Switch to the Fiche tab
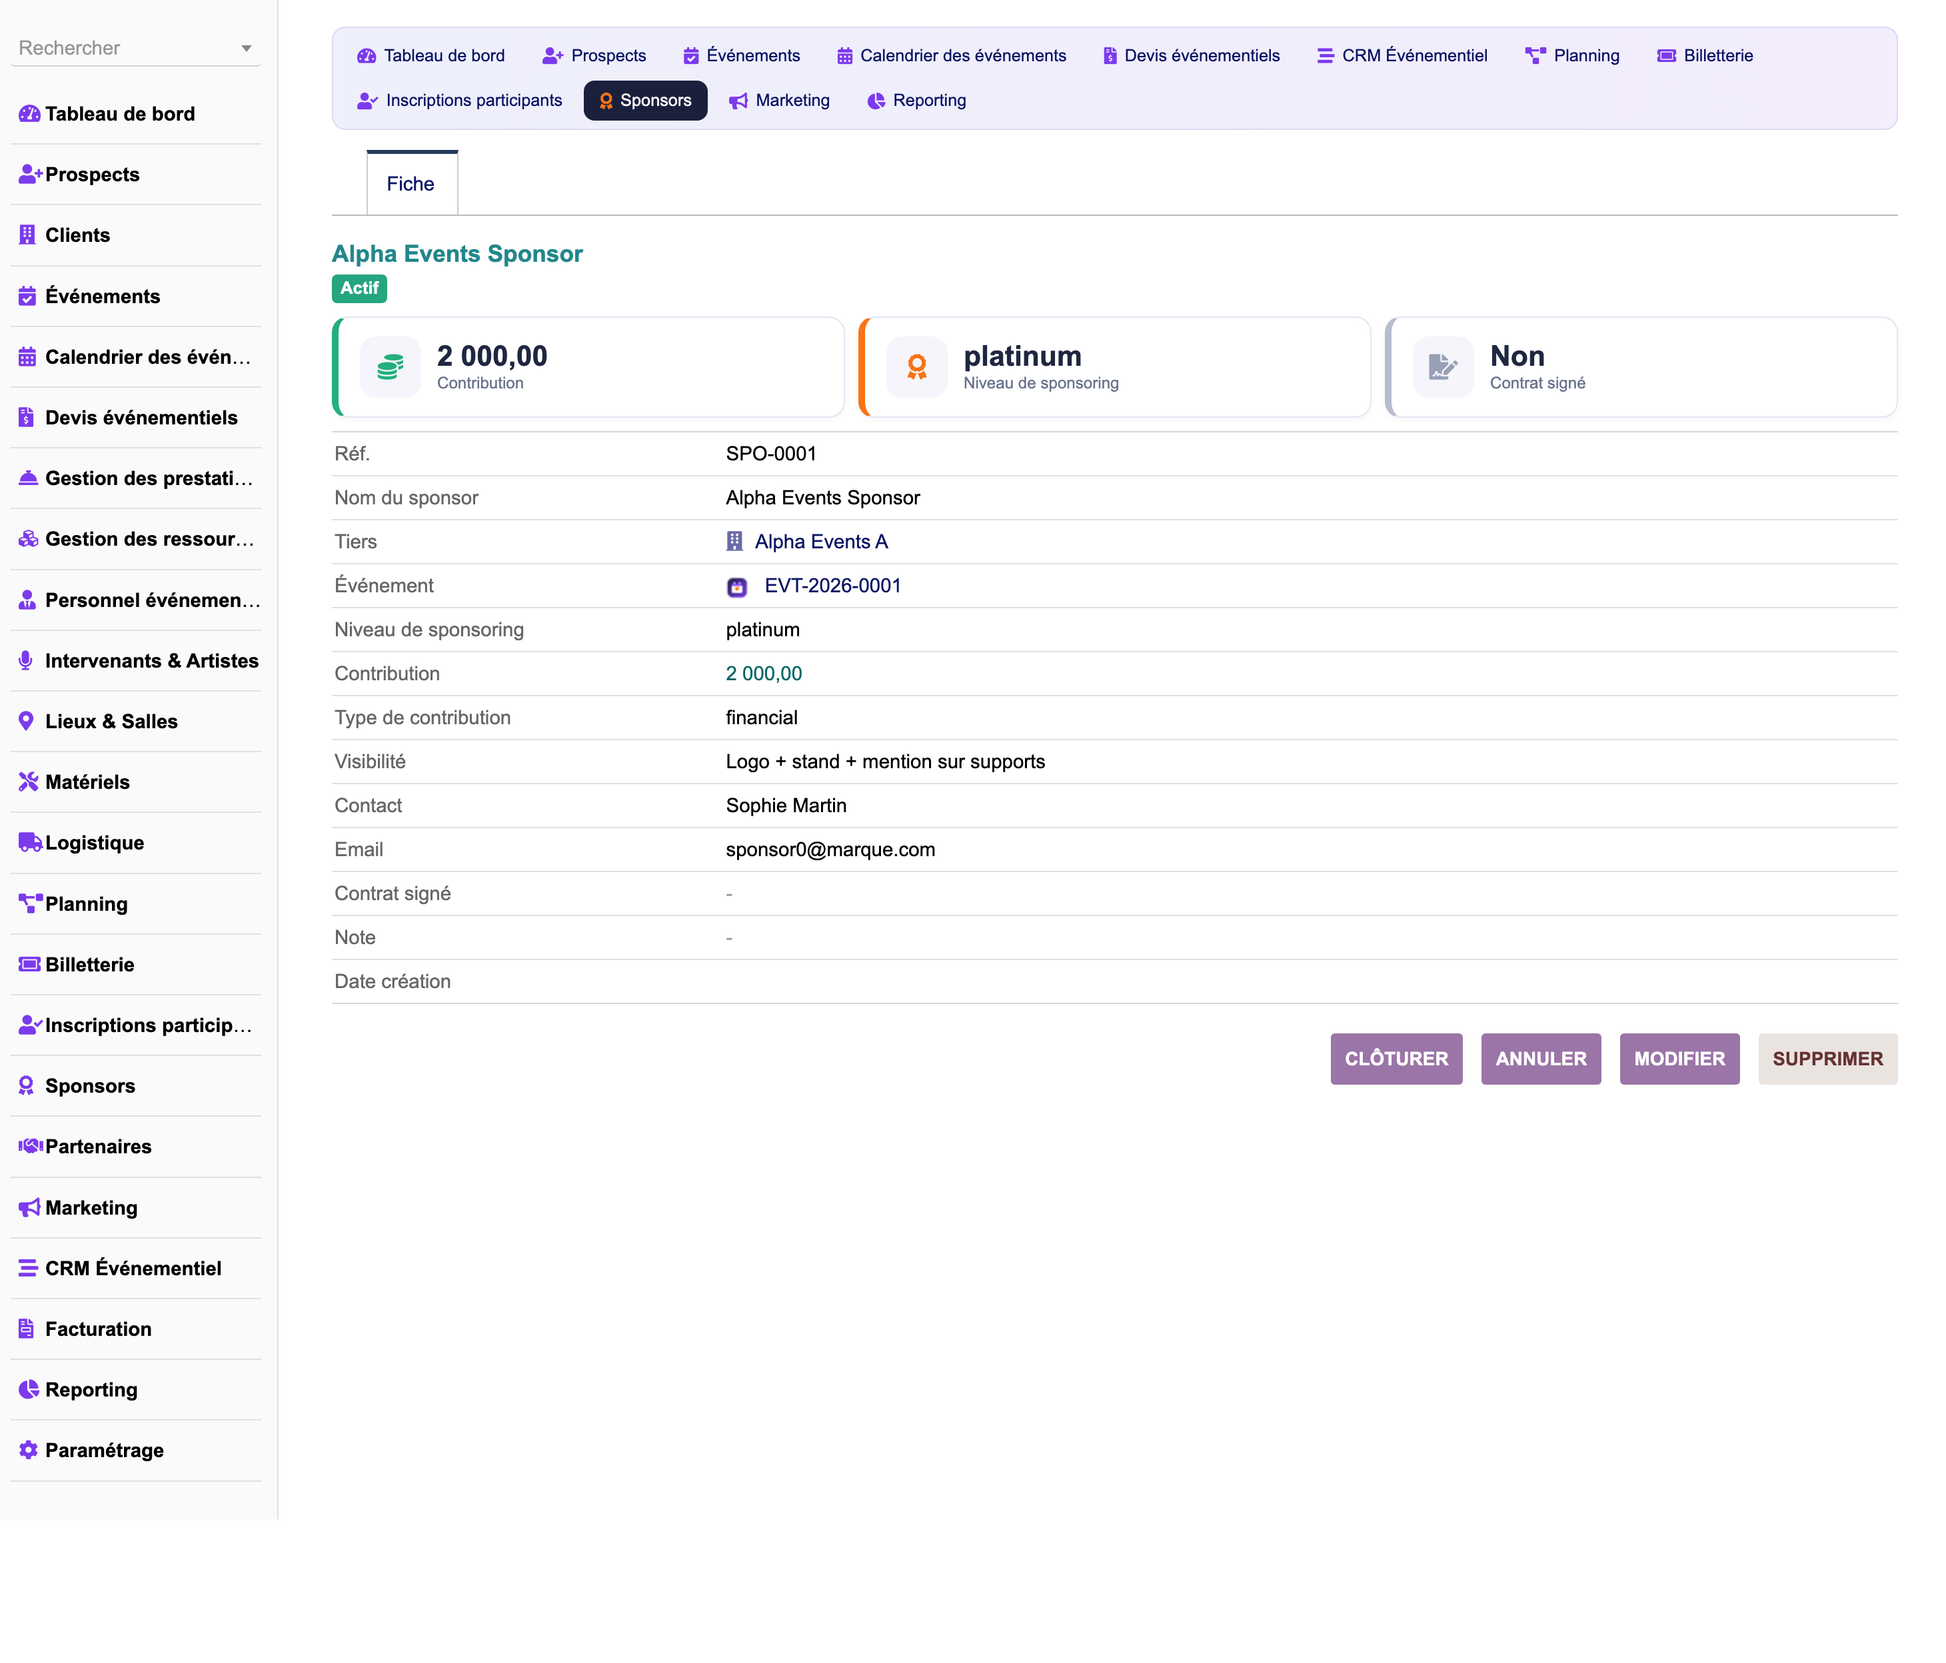Viewport: 1946px width, 1663px height. [x=411, y=183]
